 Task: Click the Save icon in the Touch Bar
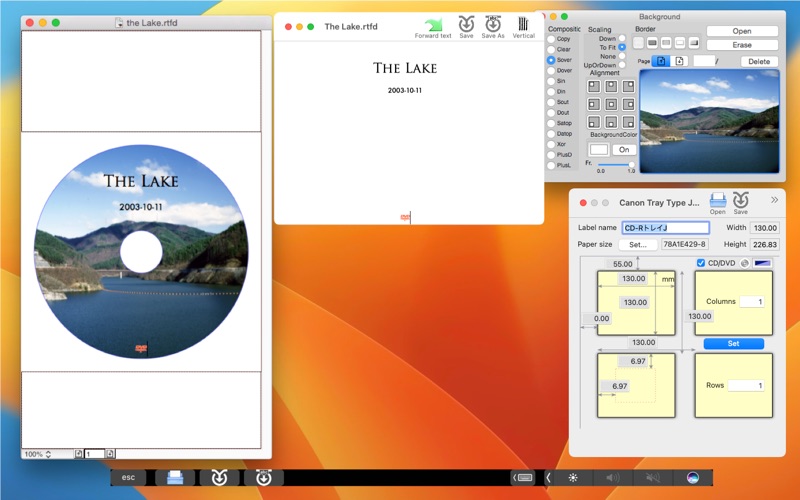click(219, 478)
